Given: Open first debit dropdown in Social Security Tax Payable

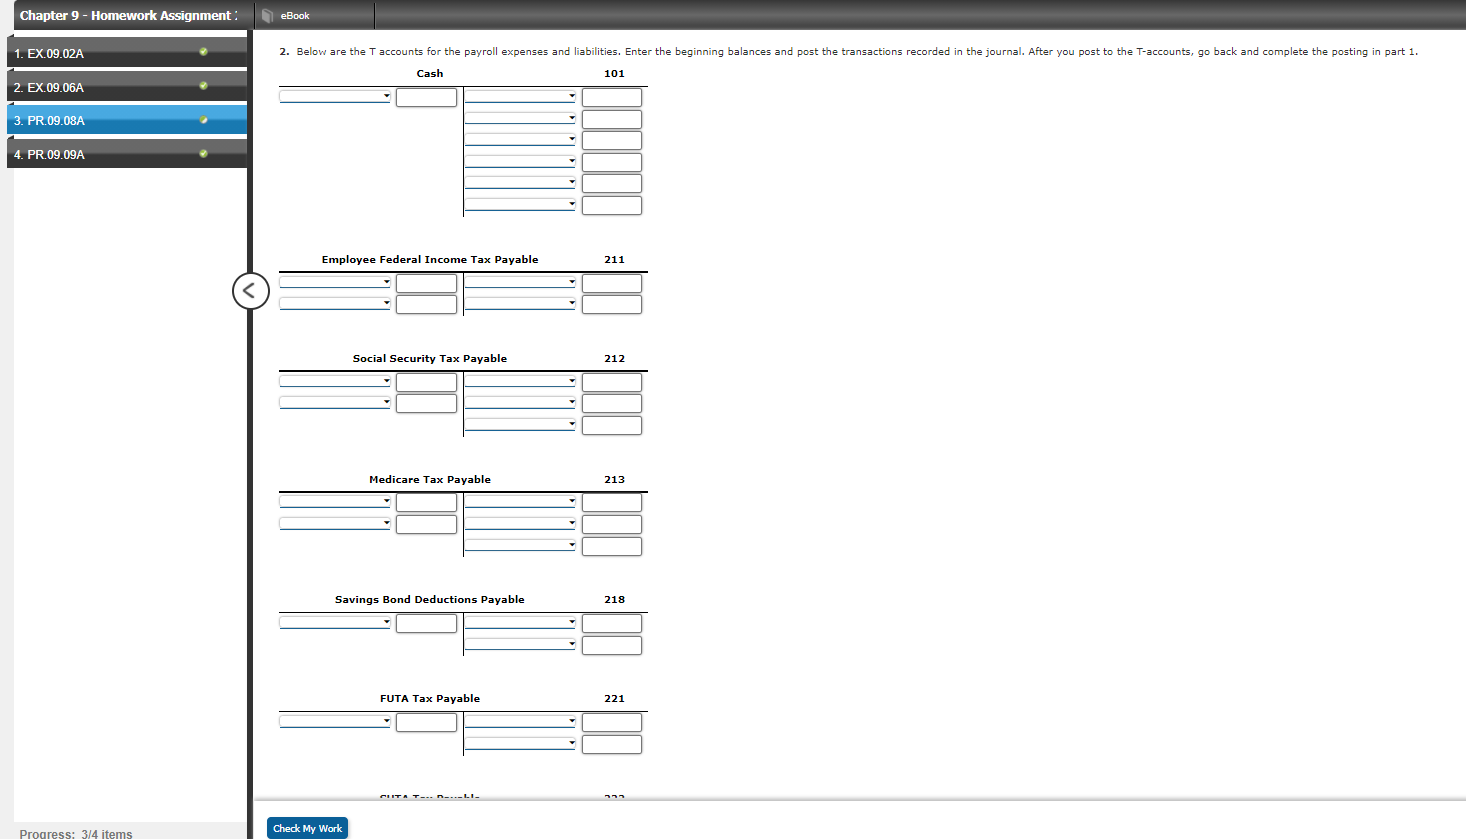Looking at the screenshot, I should [335, 381].
